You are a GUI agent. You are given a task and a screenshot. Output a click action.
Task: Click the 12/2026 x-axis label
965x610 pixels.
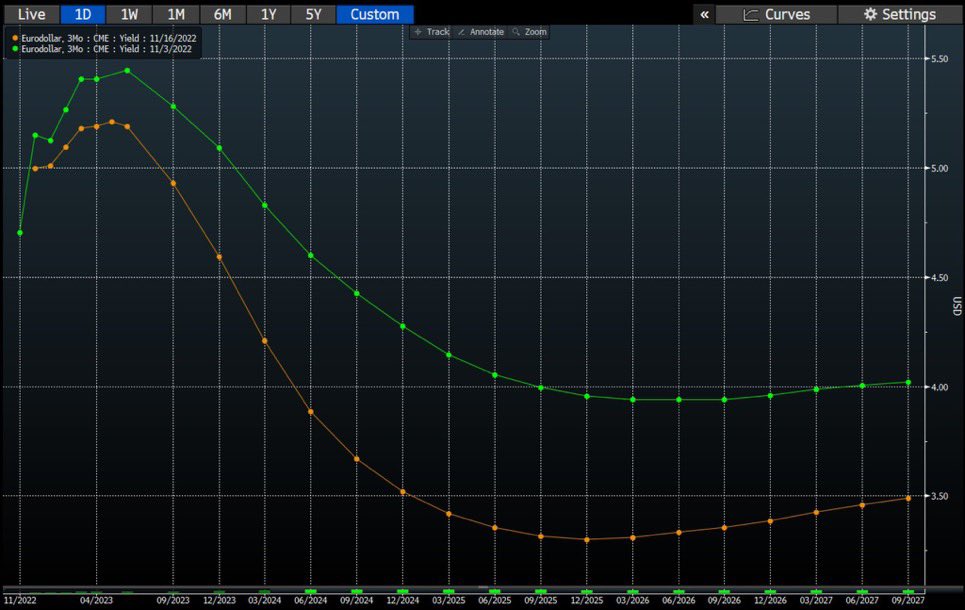[x=771, y=600]
